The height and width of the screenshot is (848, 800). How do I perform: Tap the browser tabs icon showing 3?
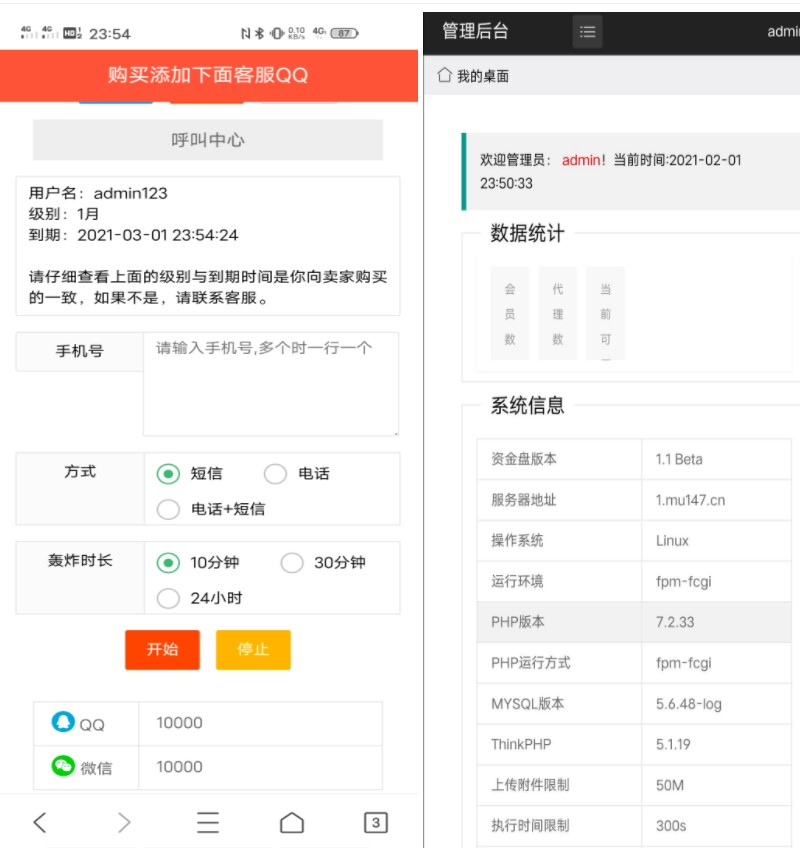coord(375,822)
